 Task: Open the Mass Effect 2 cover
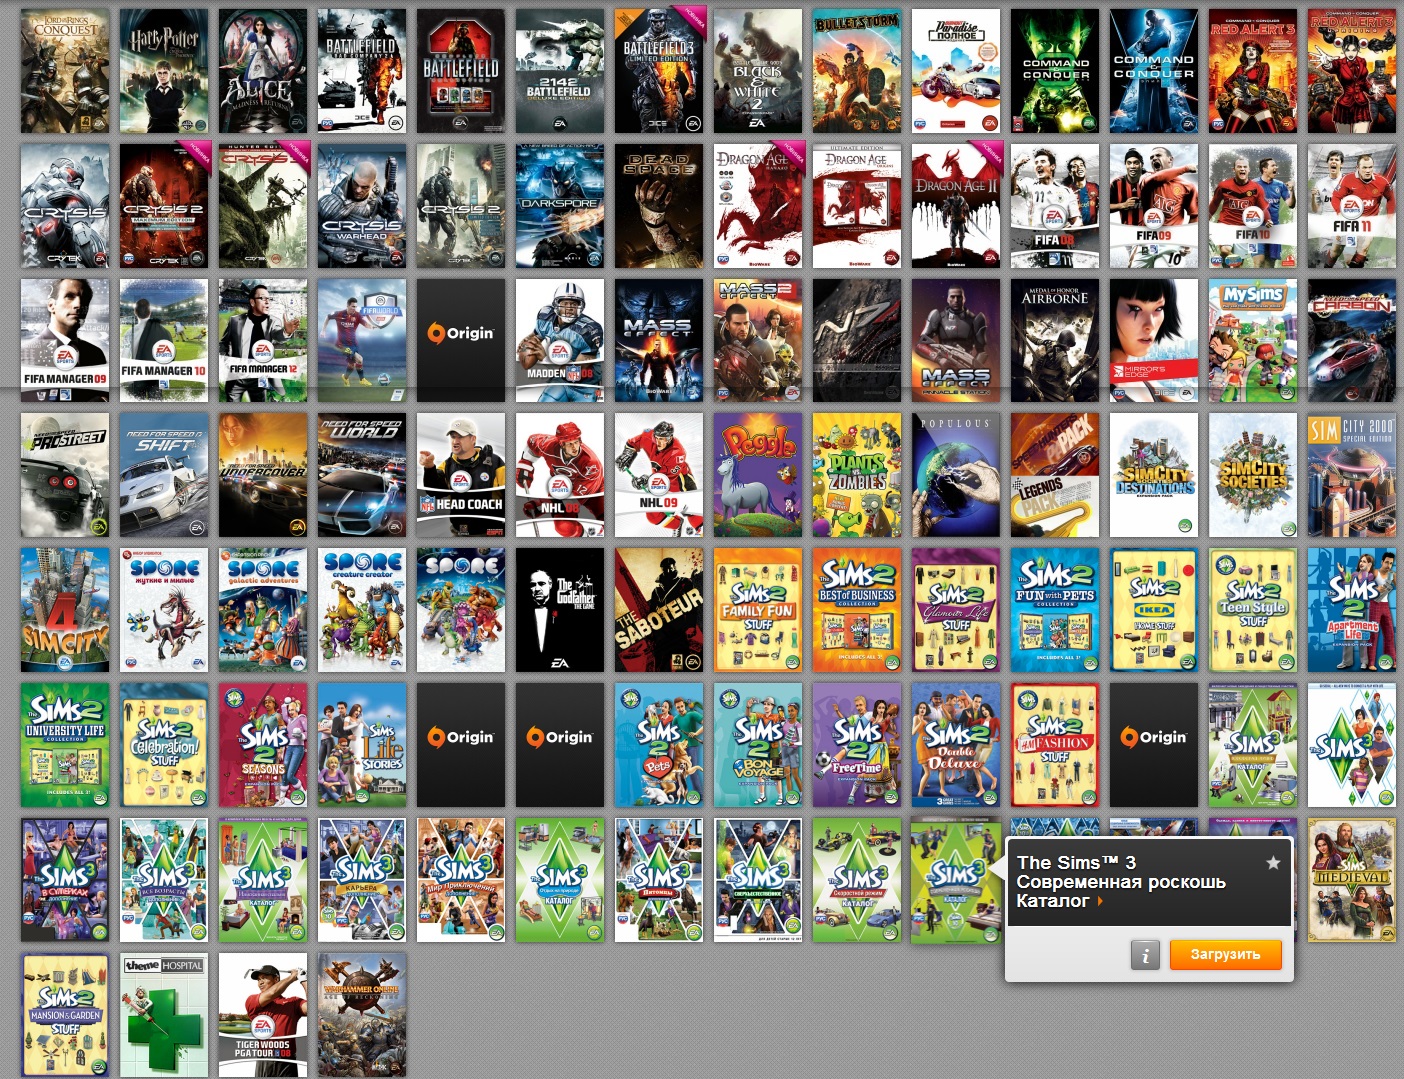click(758, 340)
